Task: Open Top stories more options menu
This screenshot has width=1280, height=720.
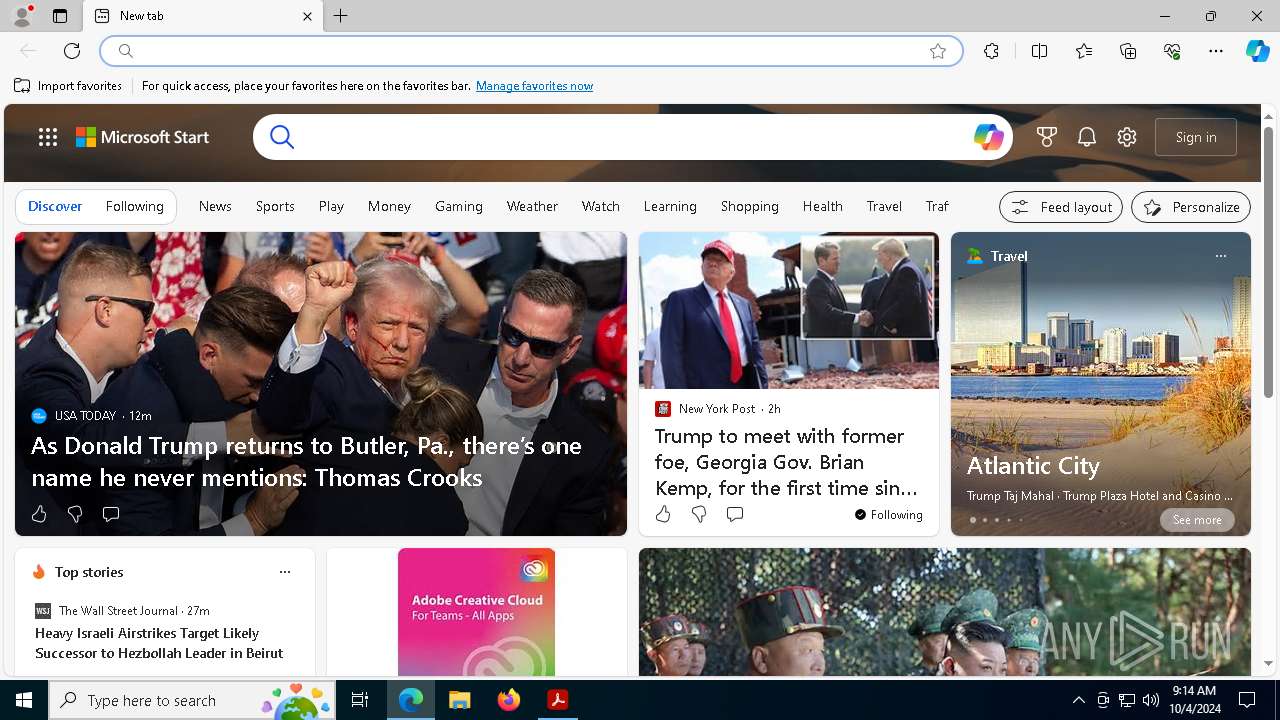Action: click(285, 572)
